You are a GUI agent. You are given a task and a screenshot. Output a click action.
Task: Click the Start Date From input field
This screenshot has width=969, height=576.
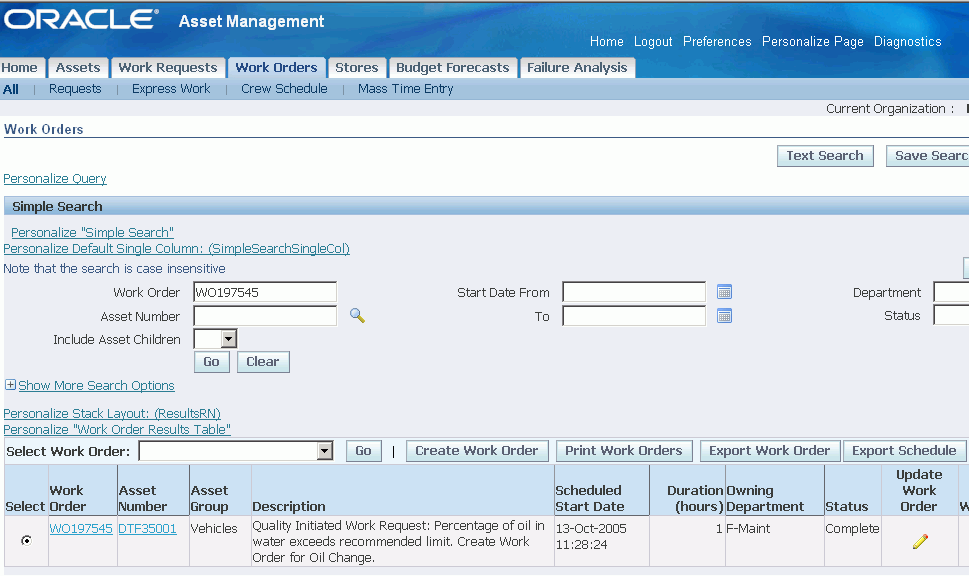(x=634, y=292)
